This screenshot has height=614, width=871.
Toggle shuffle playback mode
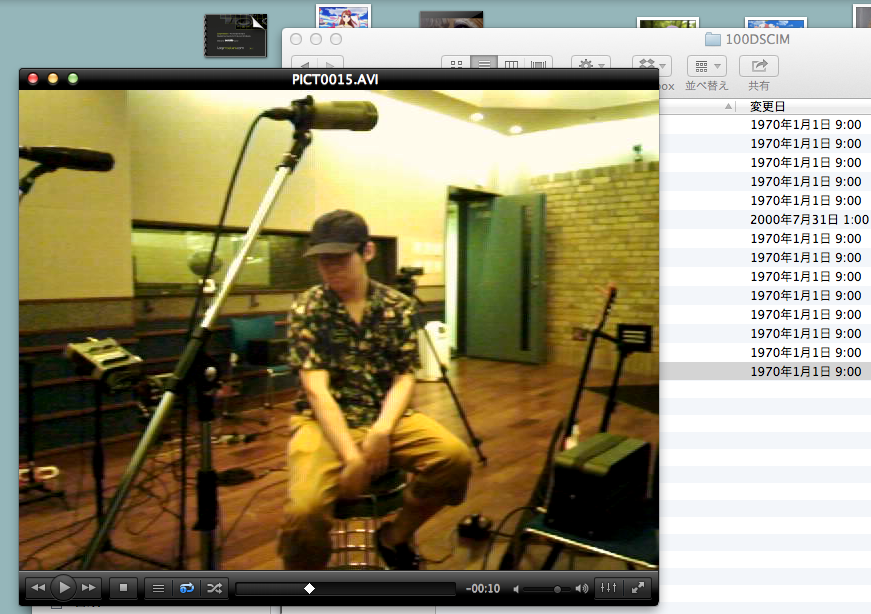coord(214,588)
